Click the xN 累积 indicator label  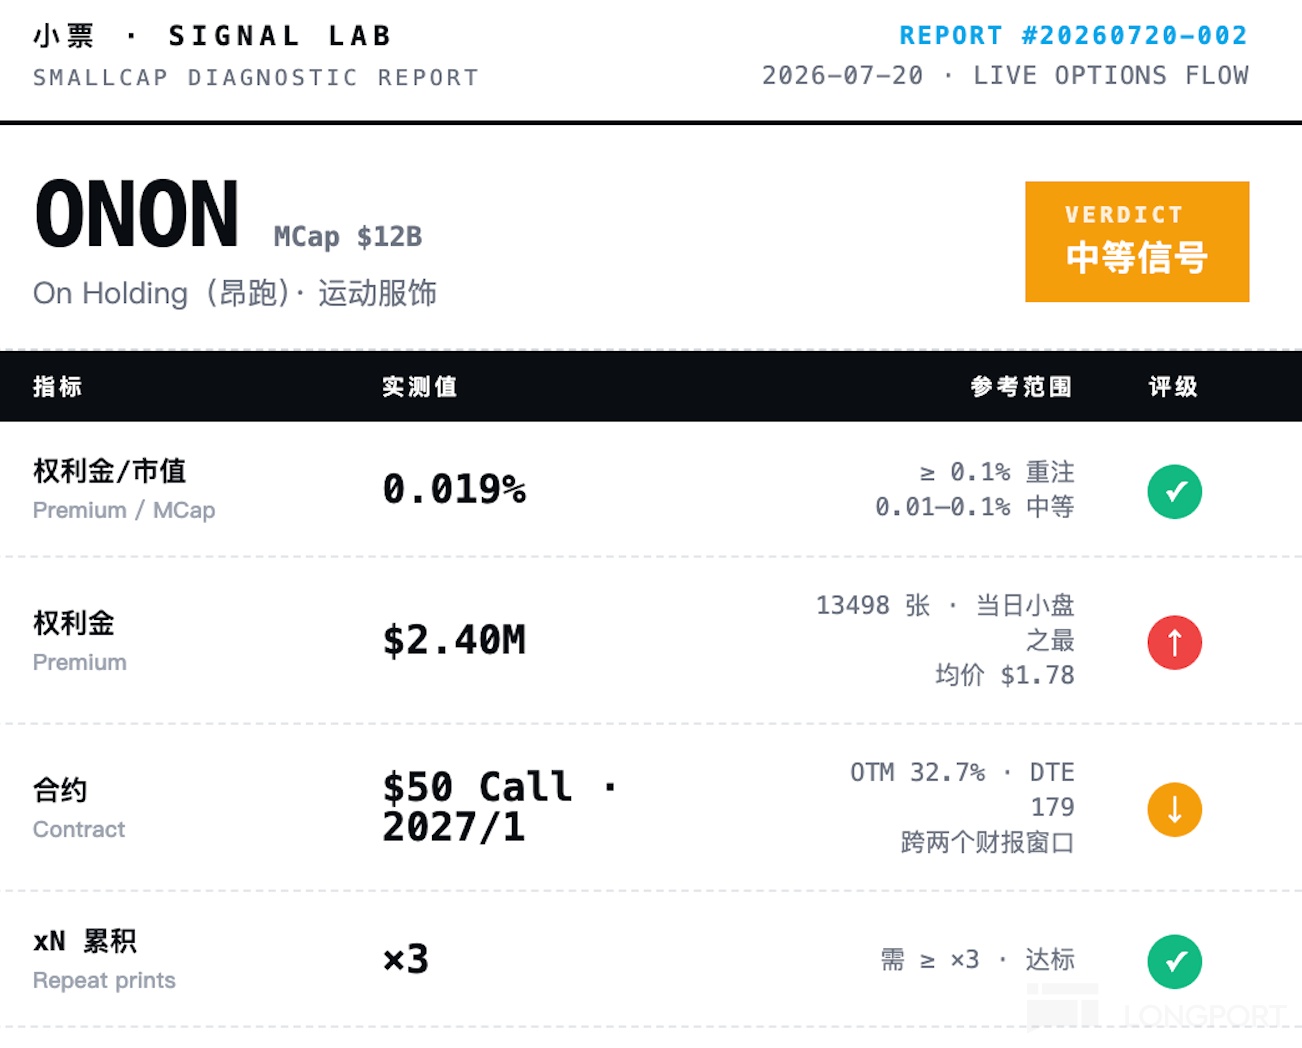tap(85, 941)
